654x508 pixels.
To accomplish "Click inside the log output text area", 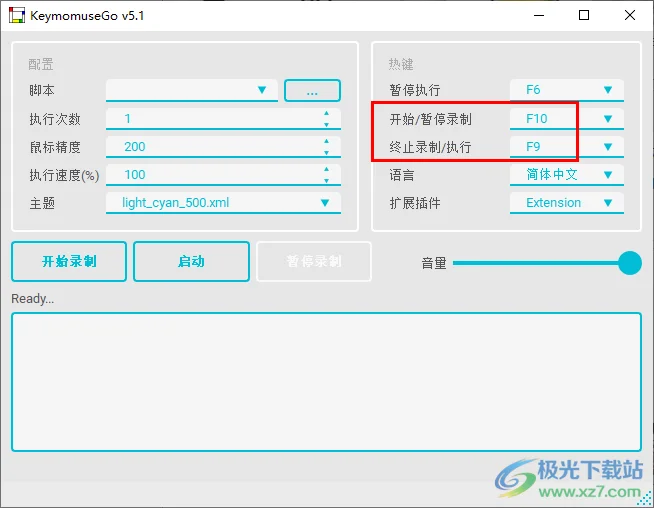I will click(326, 382).
